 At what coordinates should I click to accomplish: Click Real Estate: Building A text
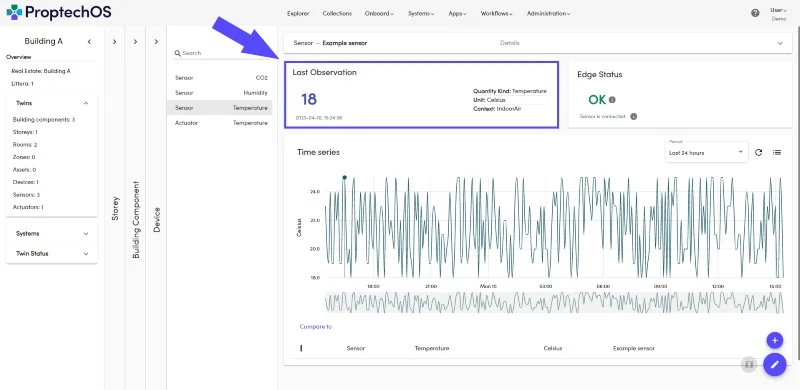(x=41, y=71)
